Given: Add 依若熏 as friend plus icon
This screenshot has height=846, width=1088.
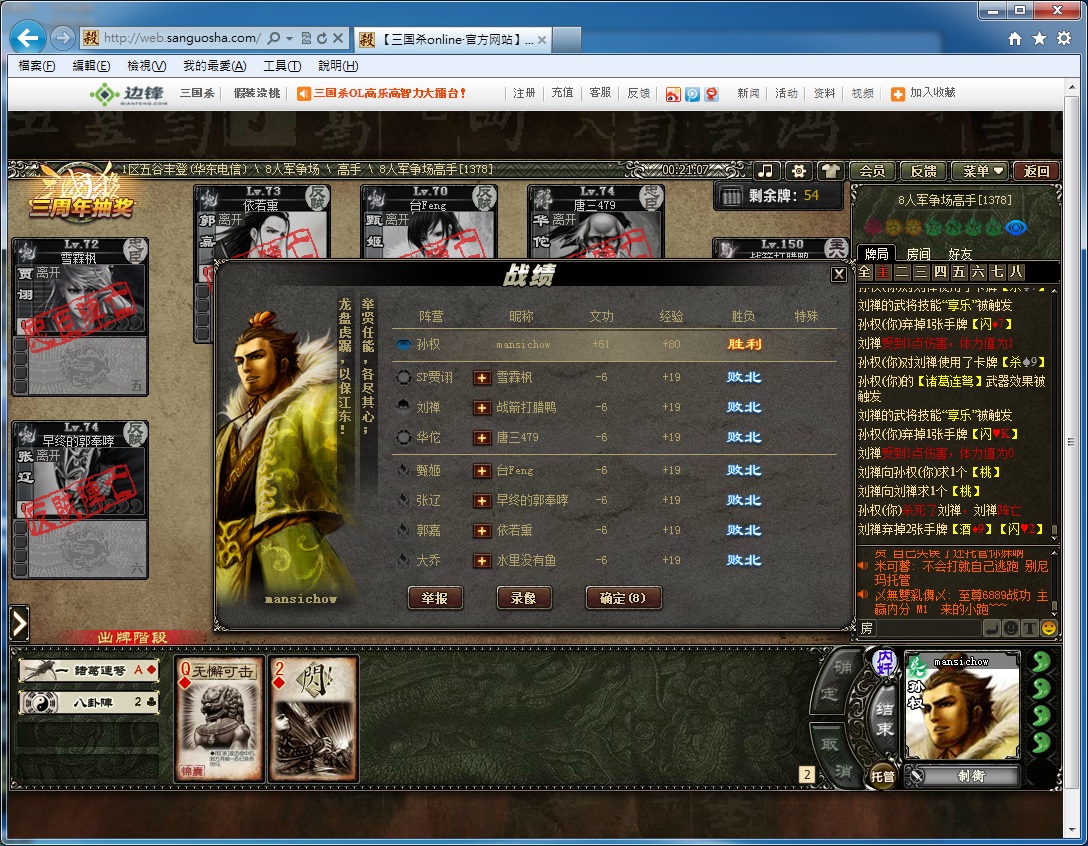Looking at the screenshot, I should click(482, 531).
